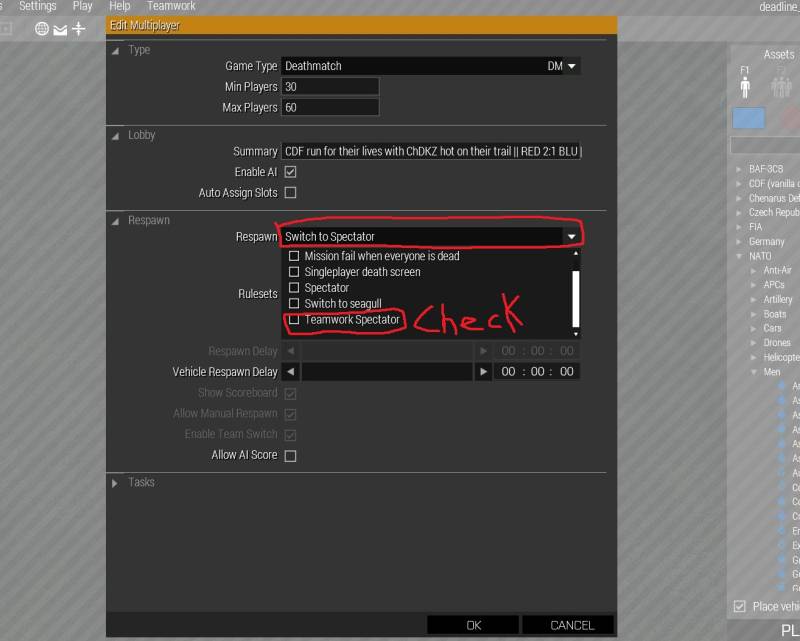Screen dimensions: 800x641
Task: Choose the BLUFOR blue side swatch
Action: 748,118
